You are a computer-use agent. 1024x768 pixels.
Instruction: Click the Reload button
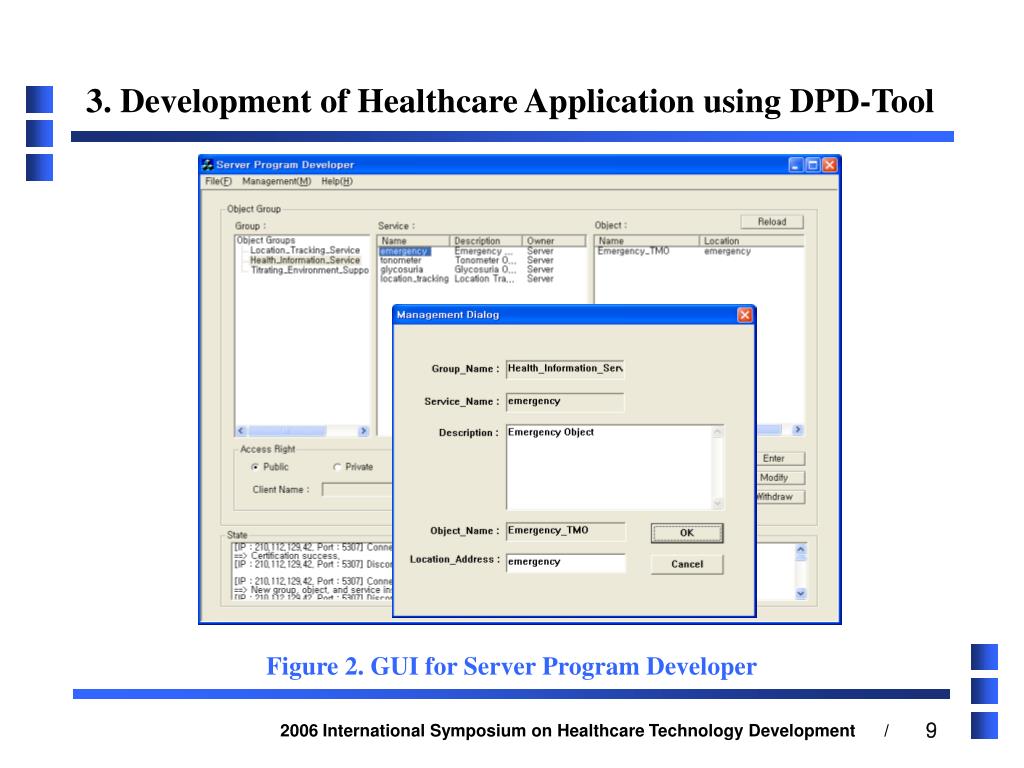771,222
